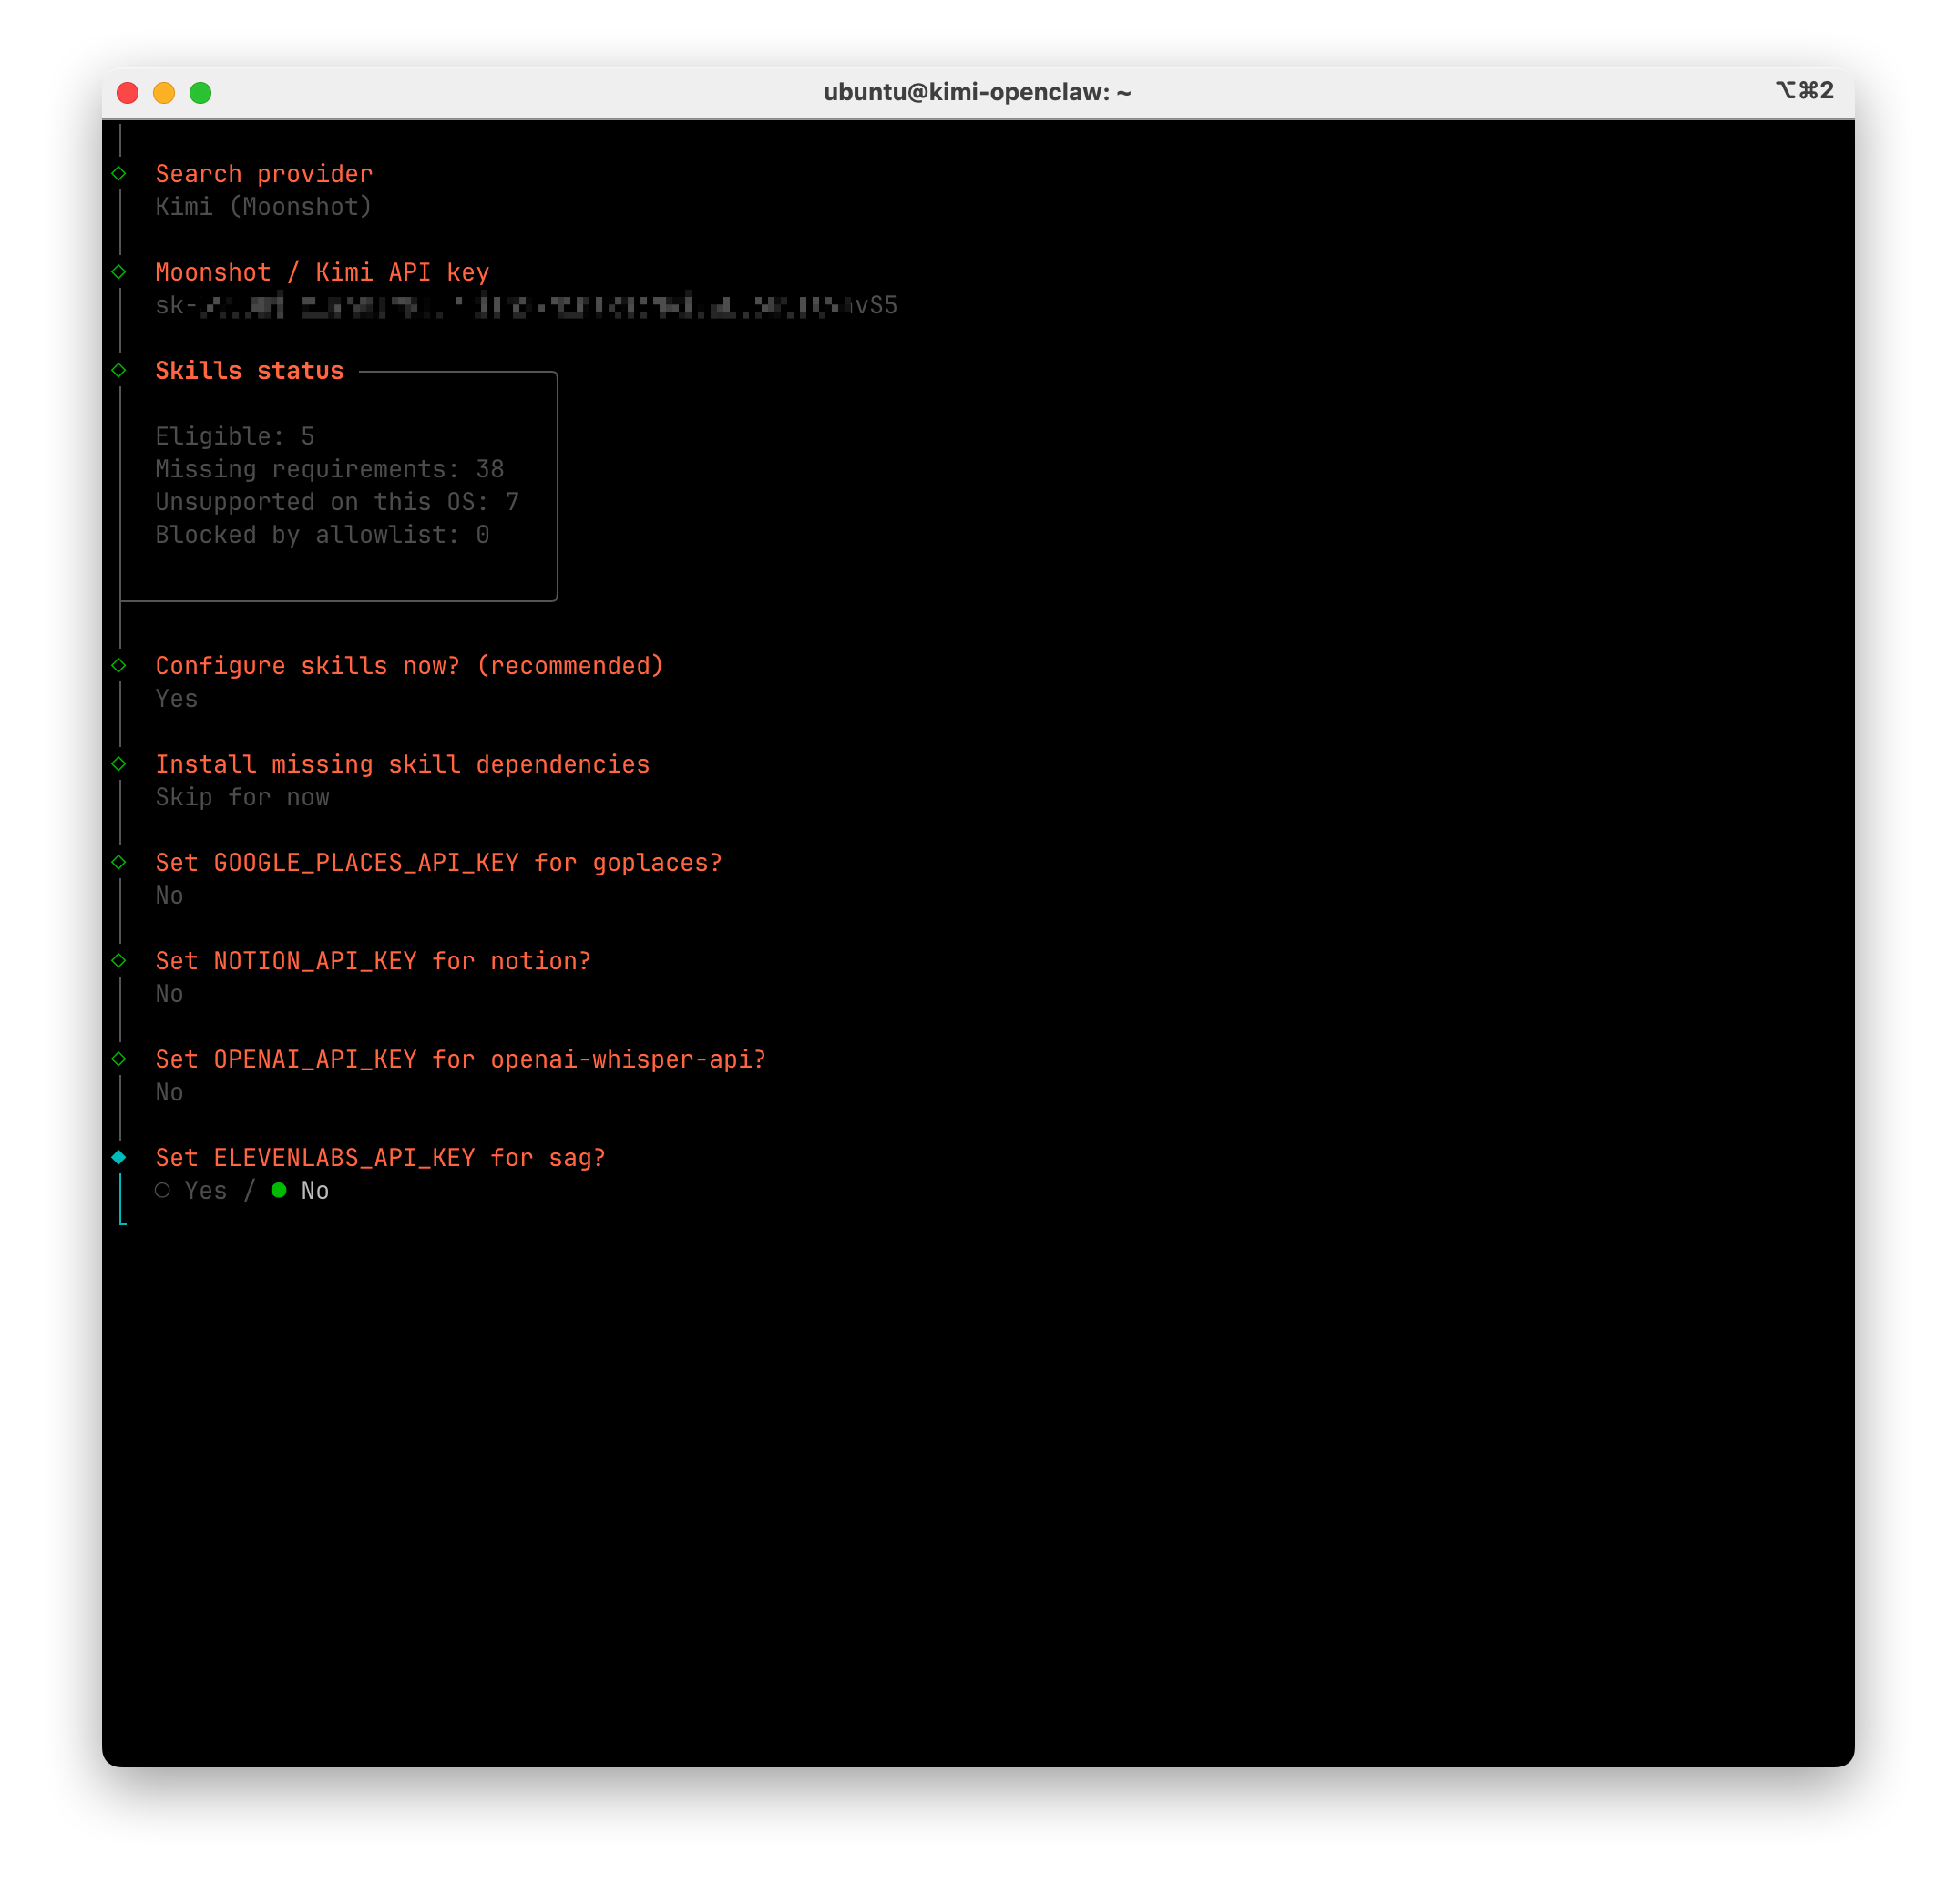The width and height of the screenshot is (1957, 1904).
Task: Click the ELEVENLABS_API_KEY question text
Action: 380,1157
